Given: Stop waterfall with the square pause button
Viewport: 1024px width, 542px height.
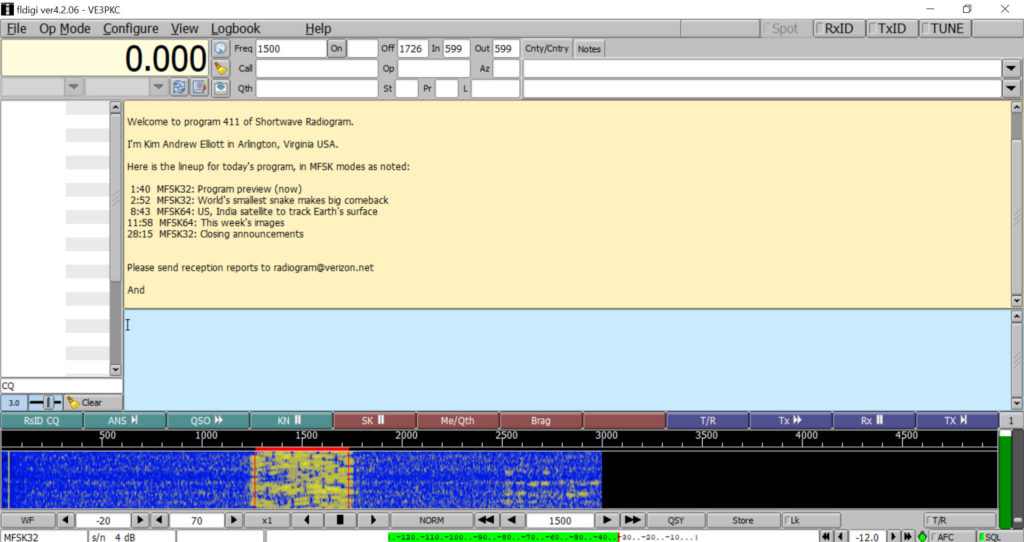Looking at the screenshot, I should [340, 520].
